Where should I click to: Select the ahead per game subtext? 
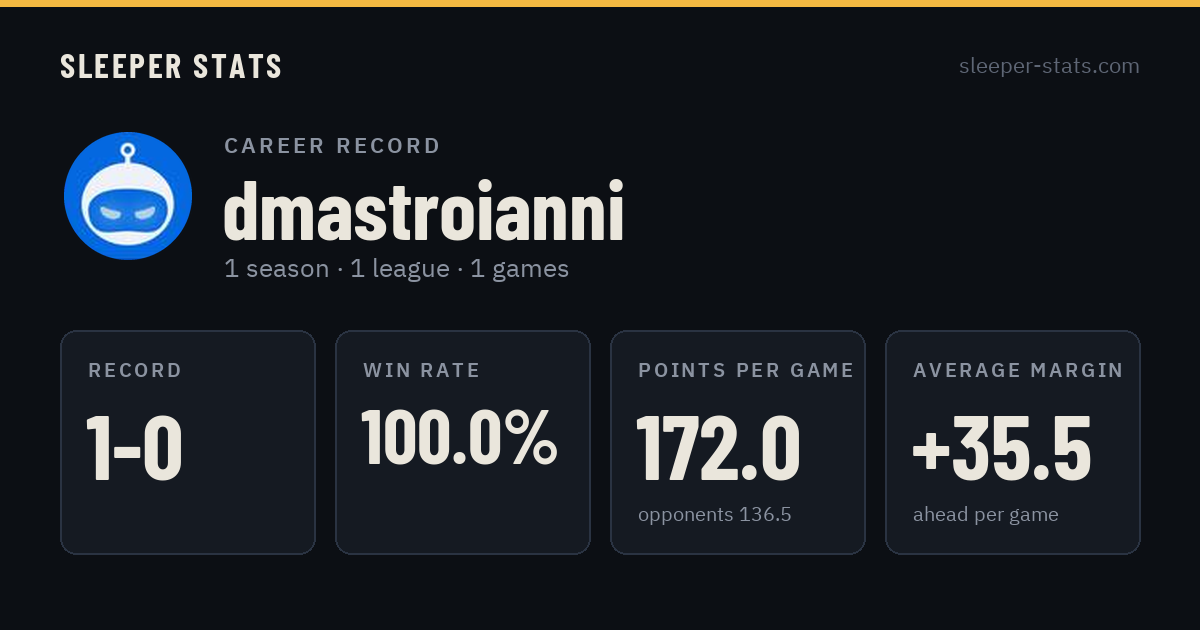(x=985, y=515)
